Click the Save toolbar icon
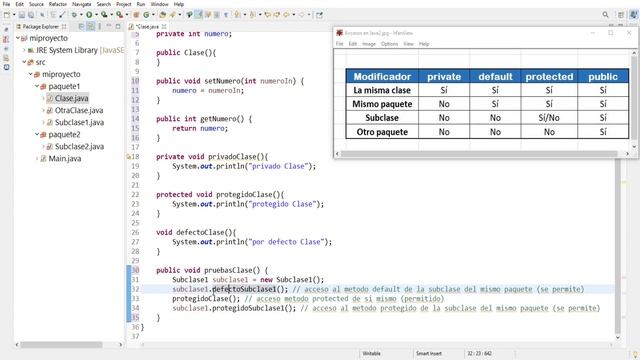 tap(22, 15)
